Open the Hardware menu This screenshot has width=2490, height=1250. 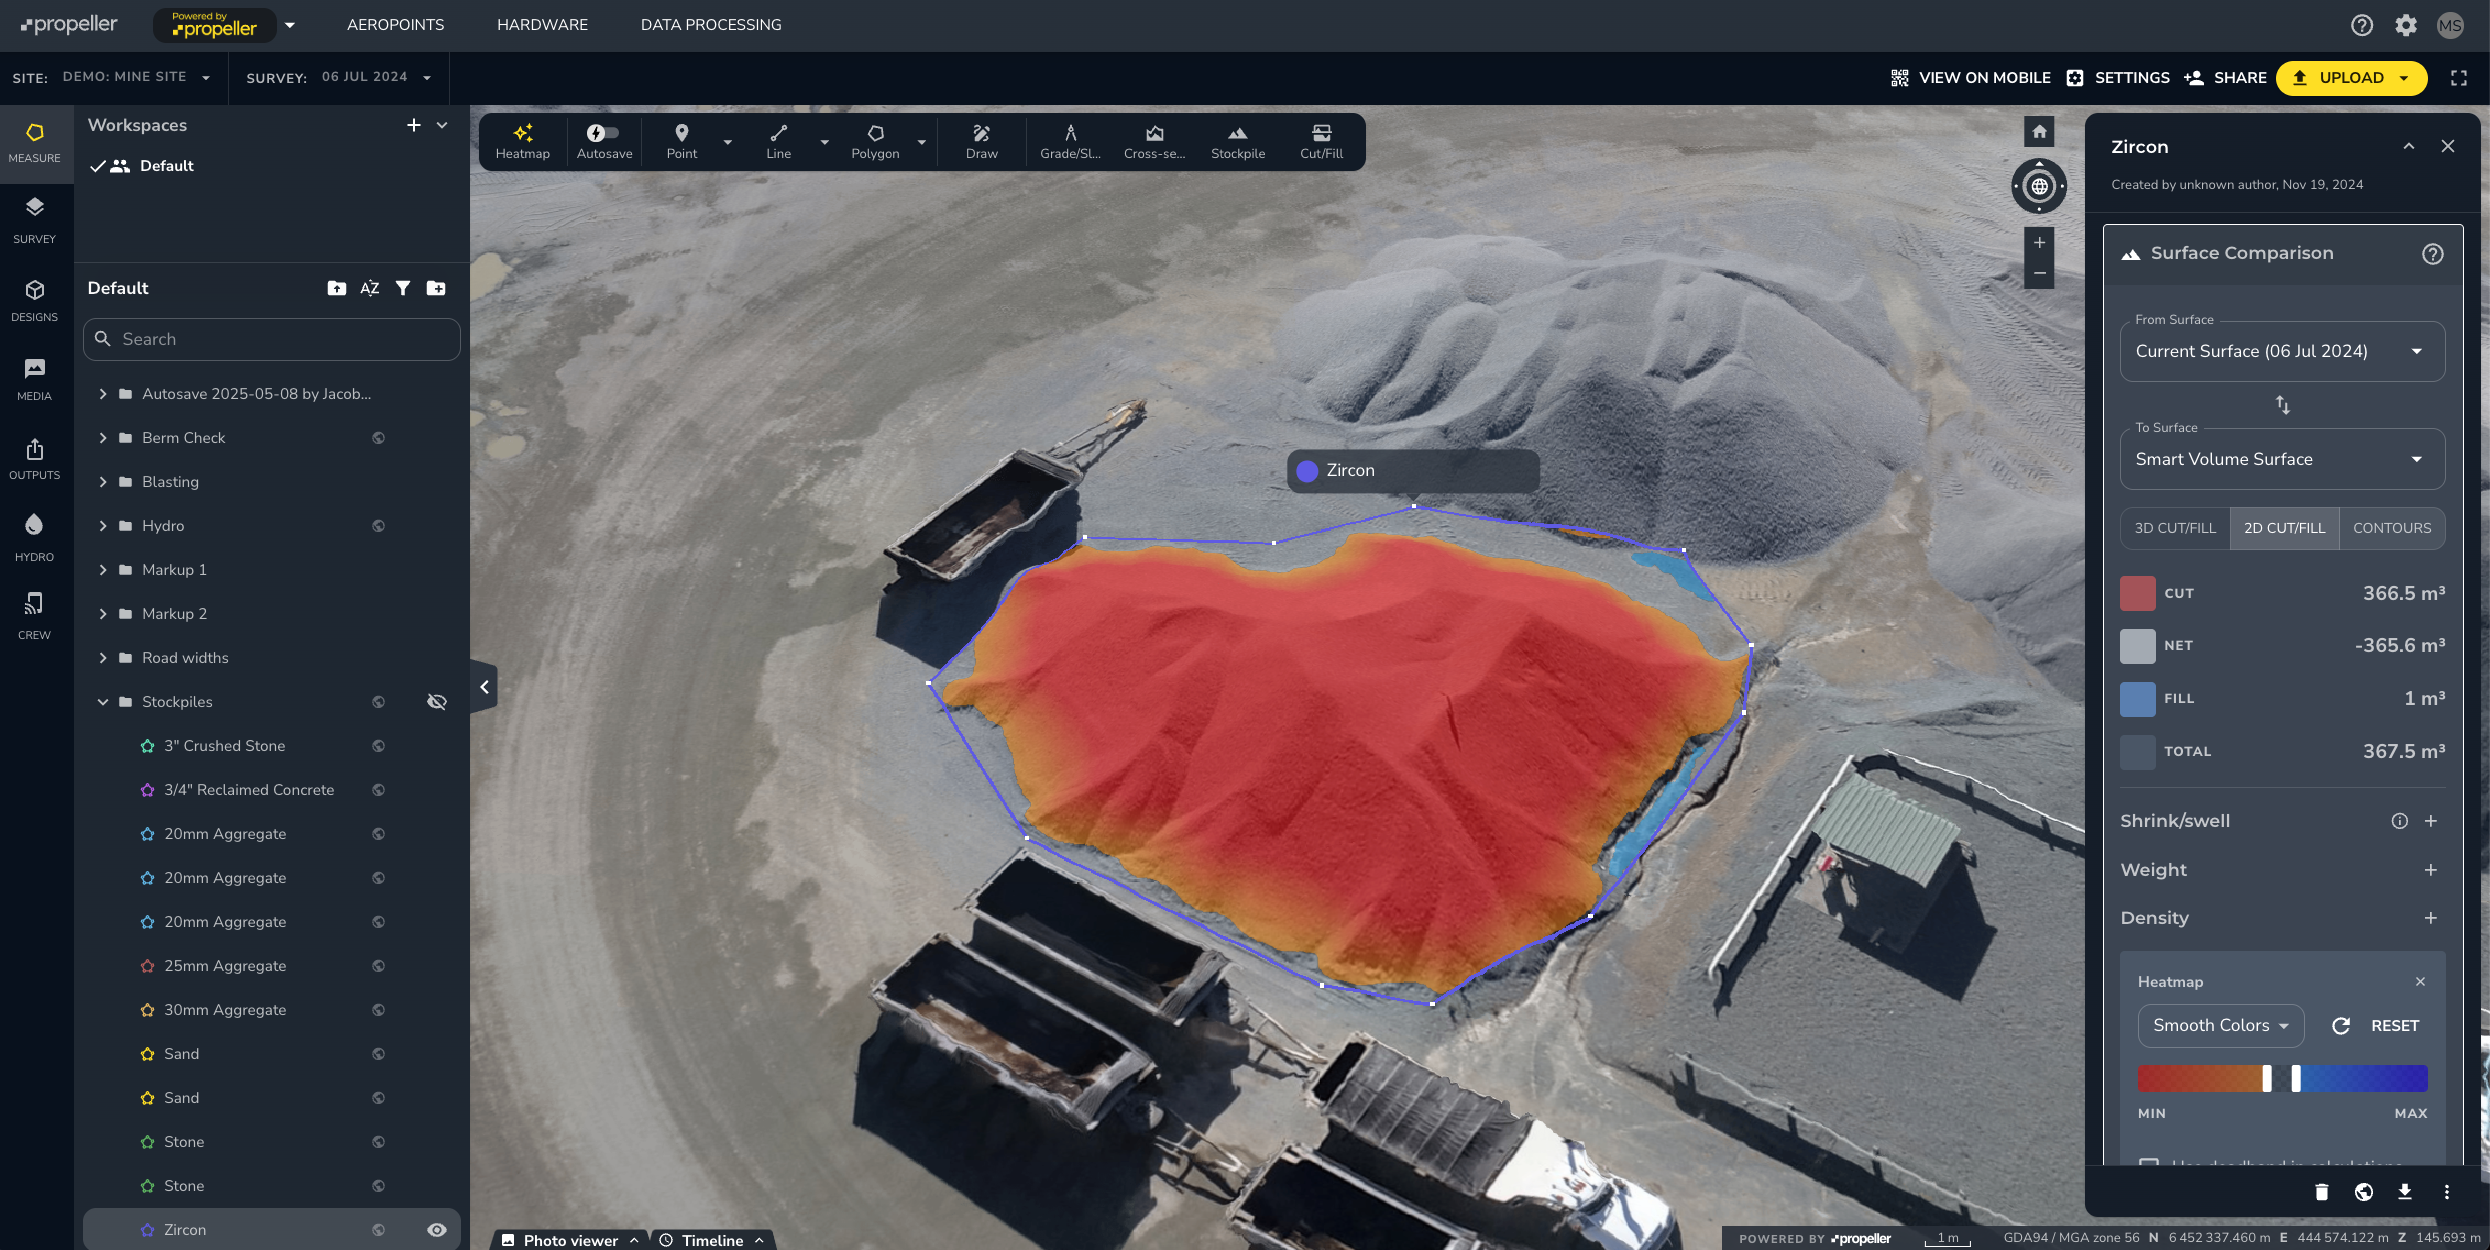pos(542,25)
